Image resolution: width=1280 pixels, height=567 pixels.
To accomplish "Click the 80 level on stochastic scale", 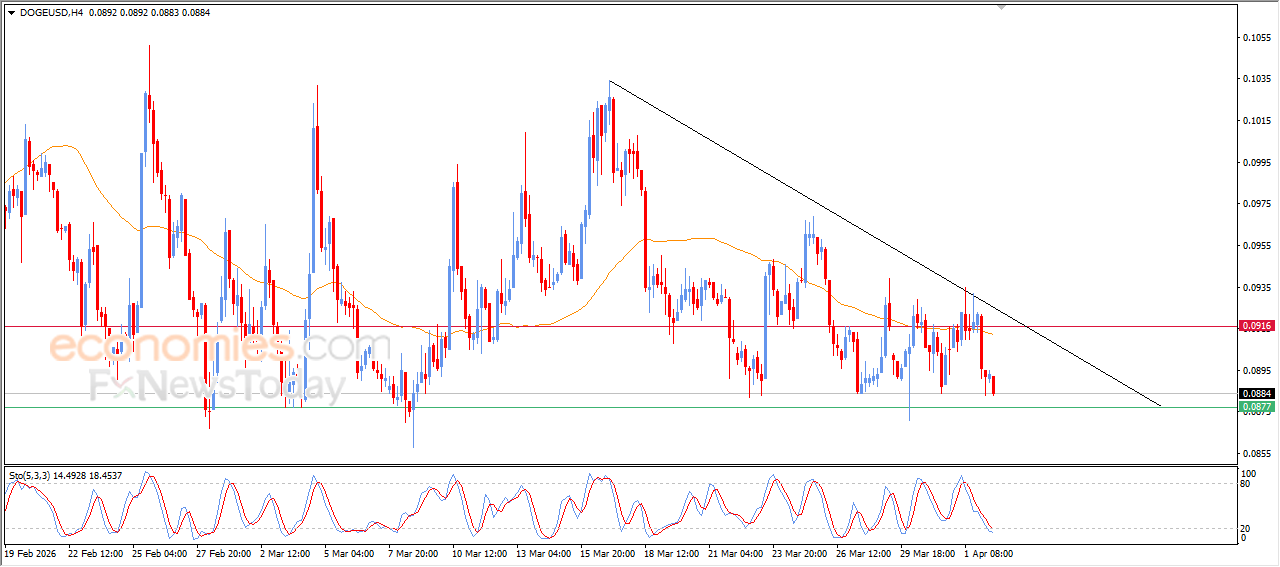I will click(x=1247, y=484).
